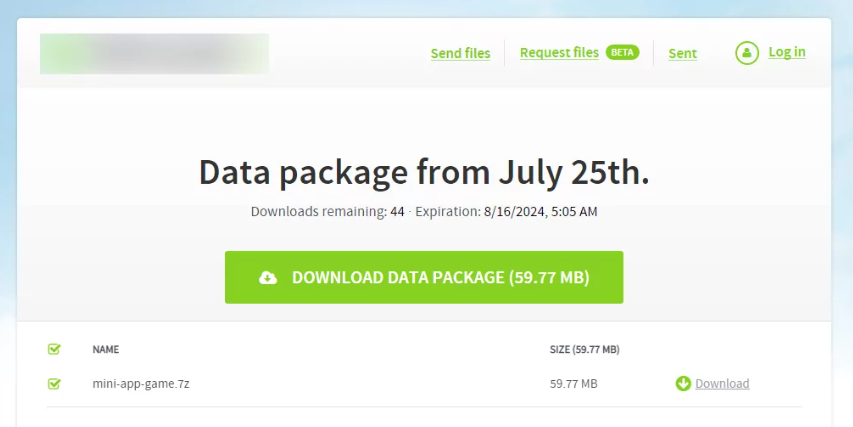This screenshot has width=853, height=427.
Task: Select the mini-app-game.7z file name
Action: click(141, 383)
